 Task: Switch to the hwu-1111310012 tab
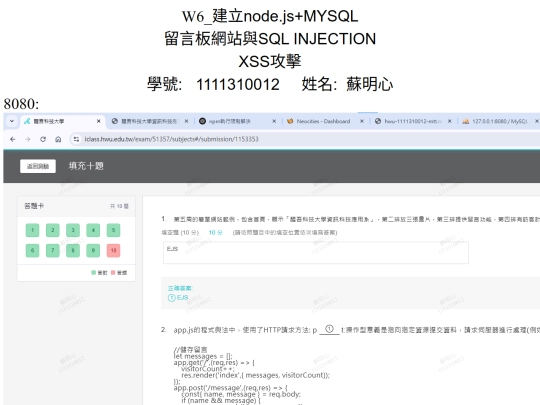(412, 121)
